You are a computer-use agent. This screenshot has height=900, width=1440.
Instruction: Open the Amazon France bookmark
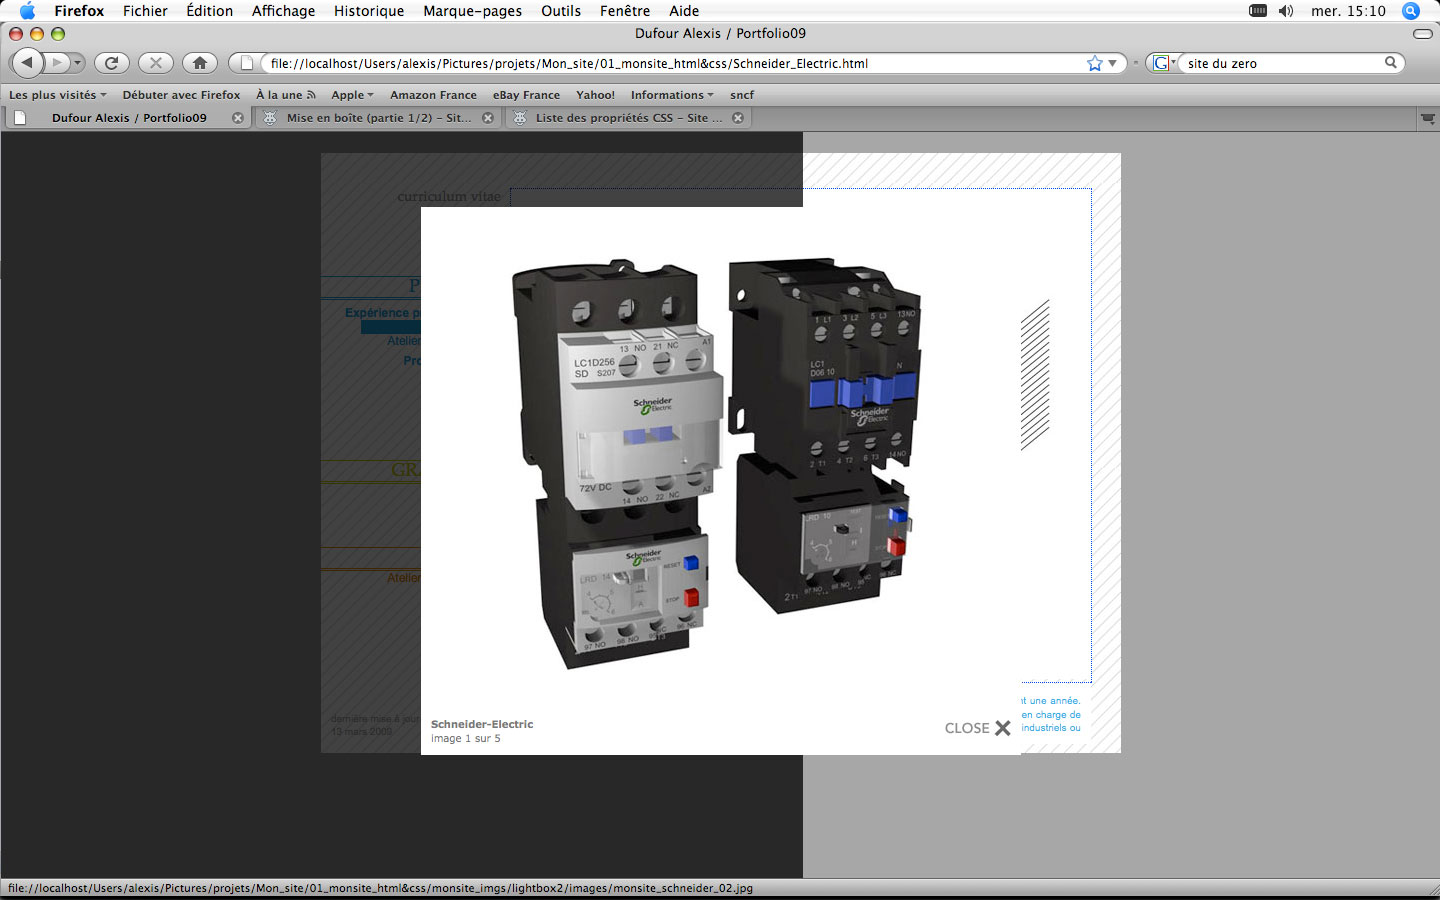pyautogui.click(x=433, y=95)
